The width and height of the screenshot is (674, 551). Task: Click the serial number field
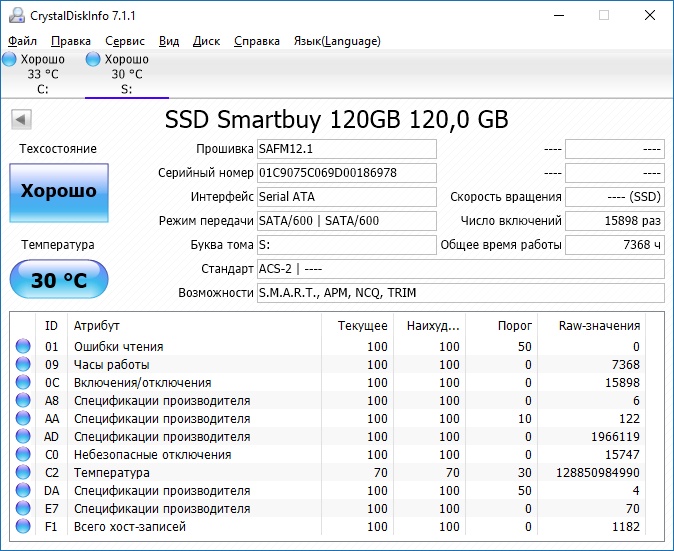pos(346,173)
